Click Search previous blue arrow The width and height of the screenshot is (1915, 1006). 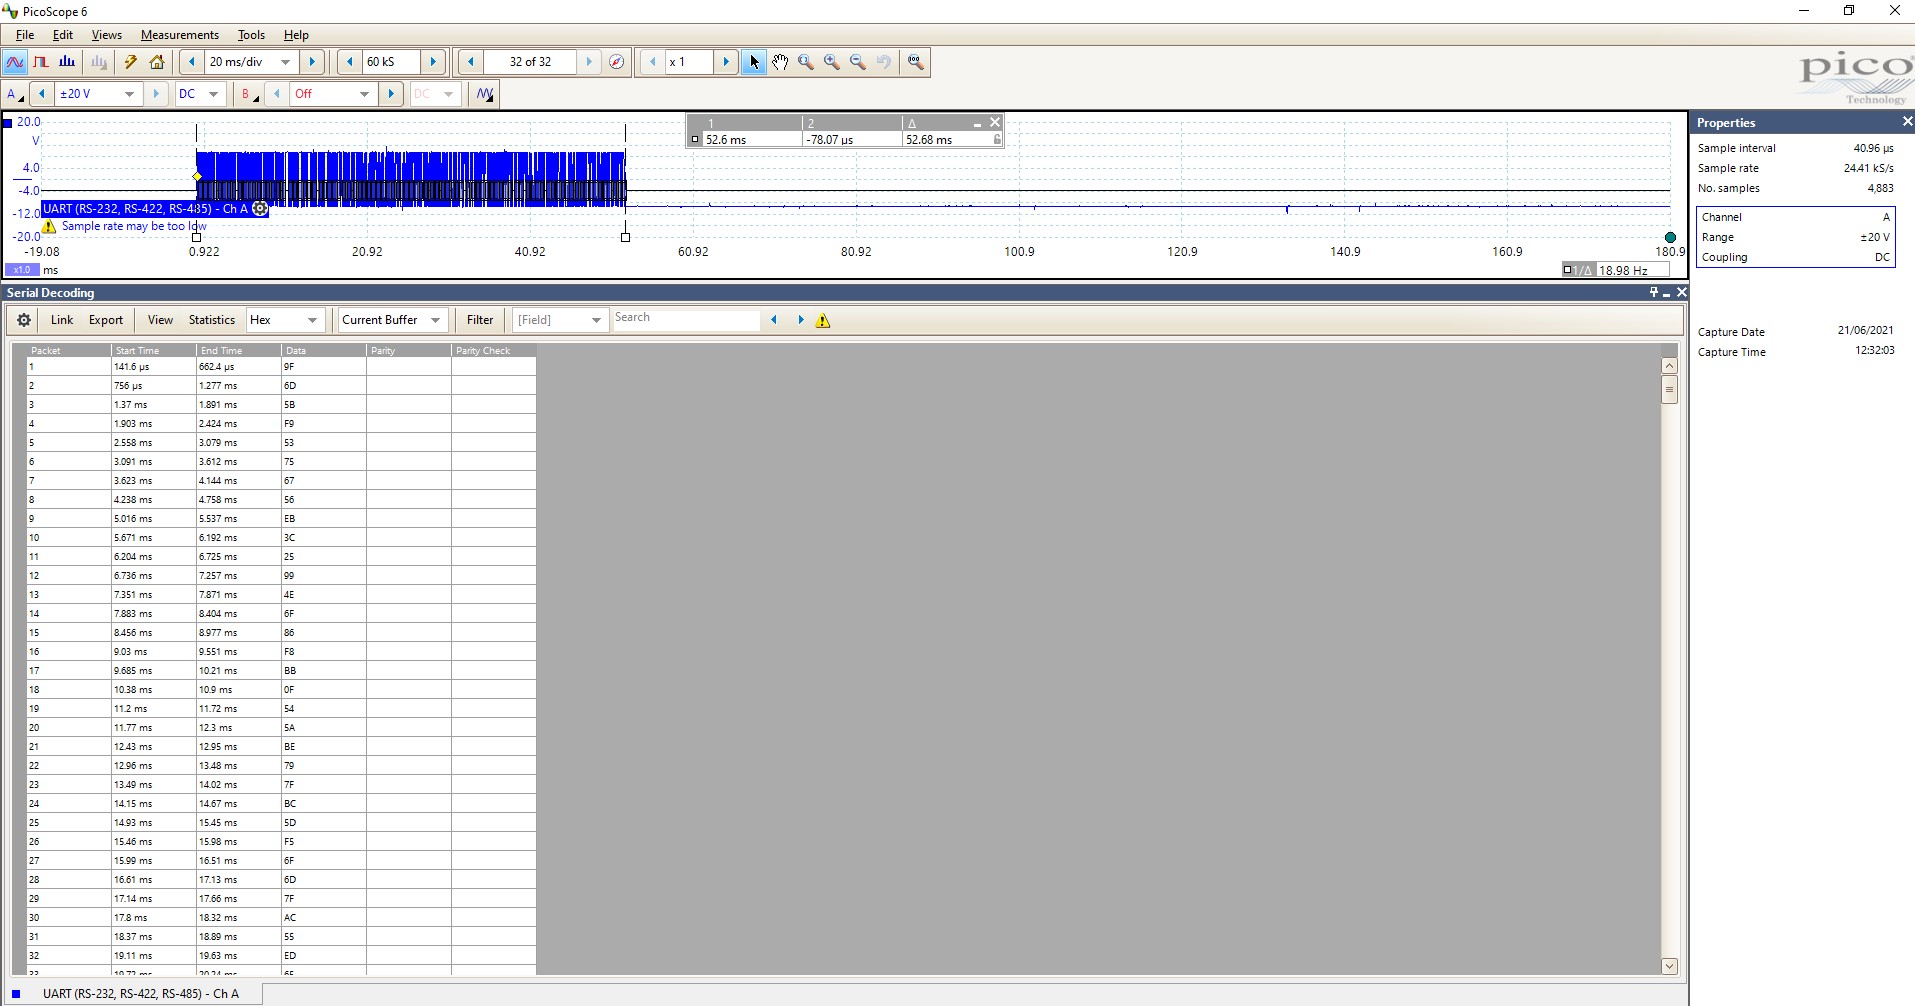click(x=774, y=320)
